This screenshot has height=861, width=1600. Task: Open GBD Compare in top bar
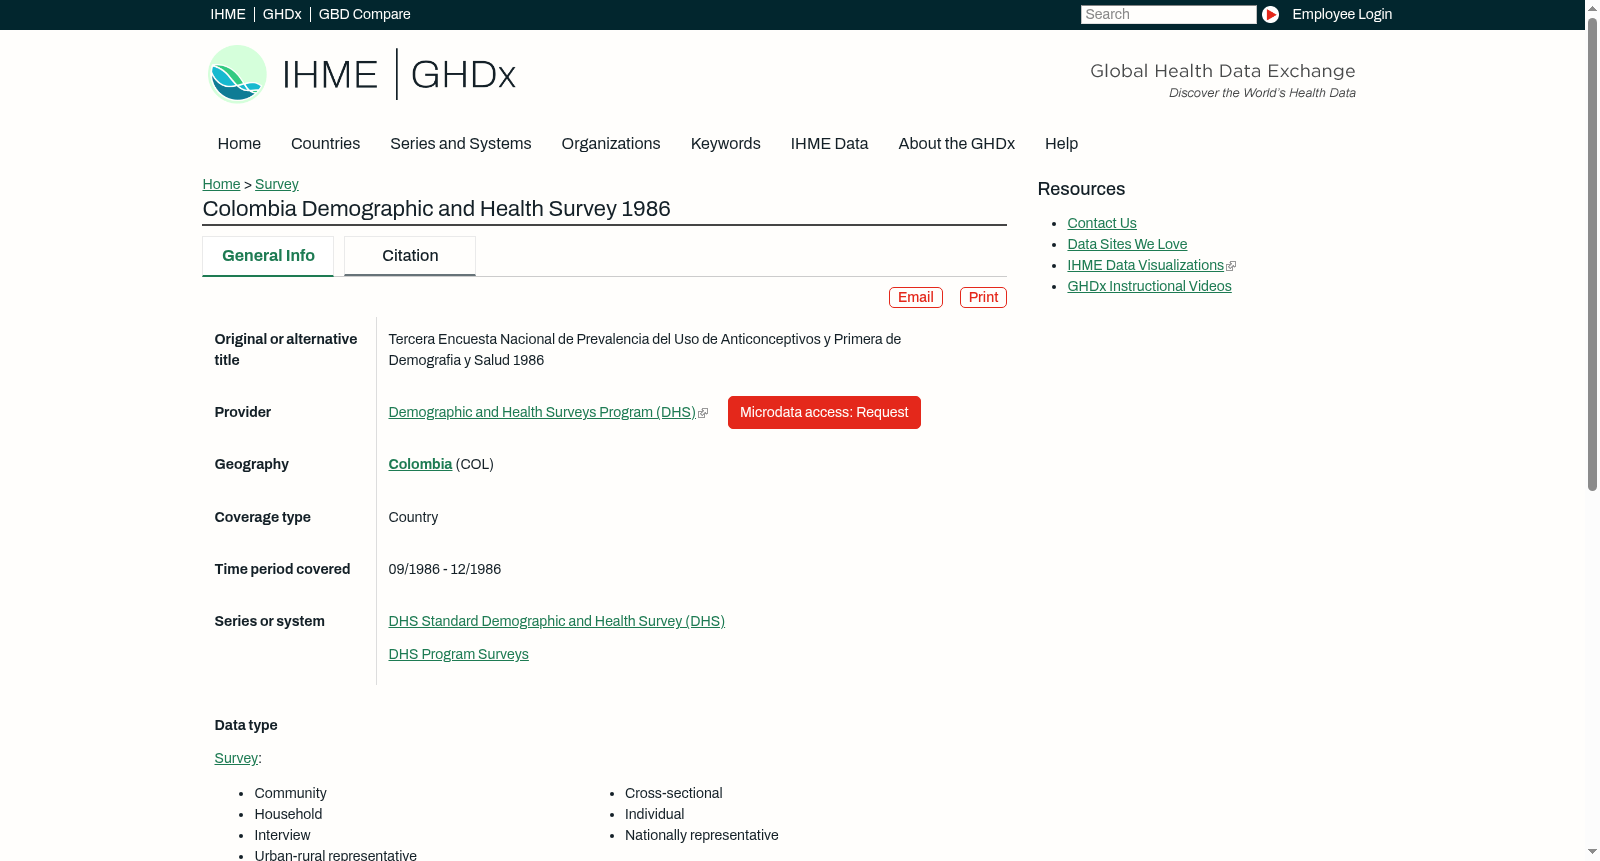tap(364, 14)
